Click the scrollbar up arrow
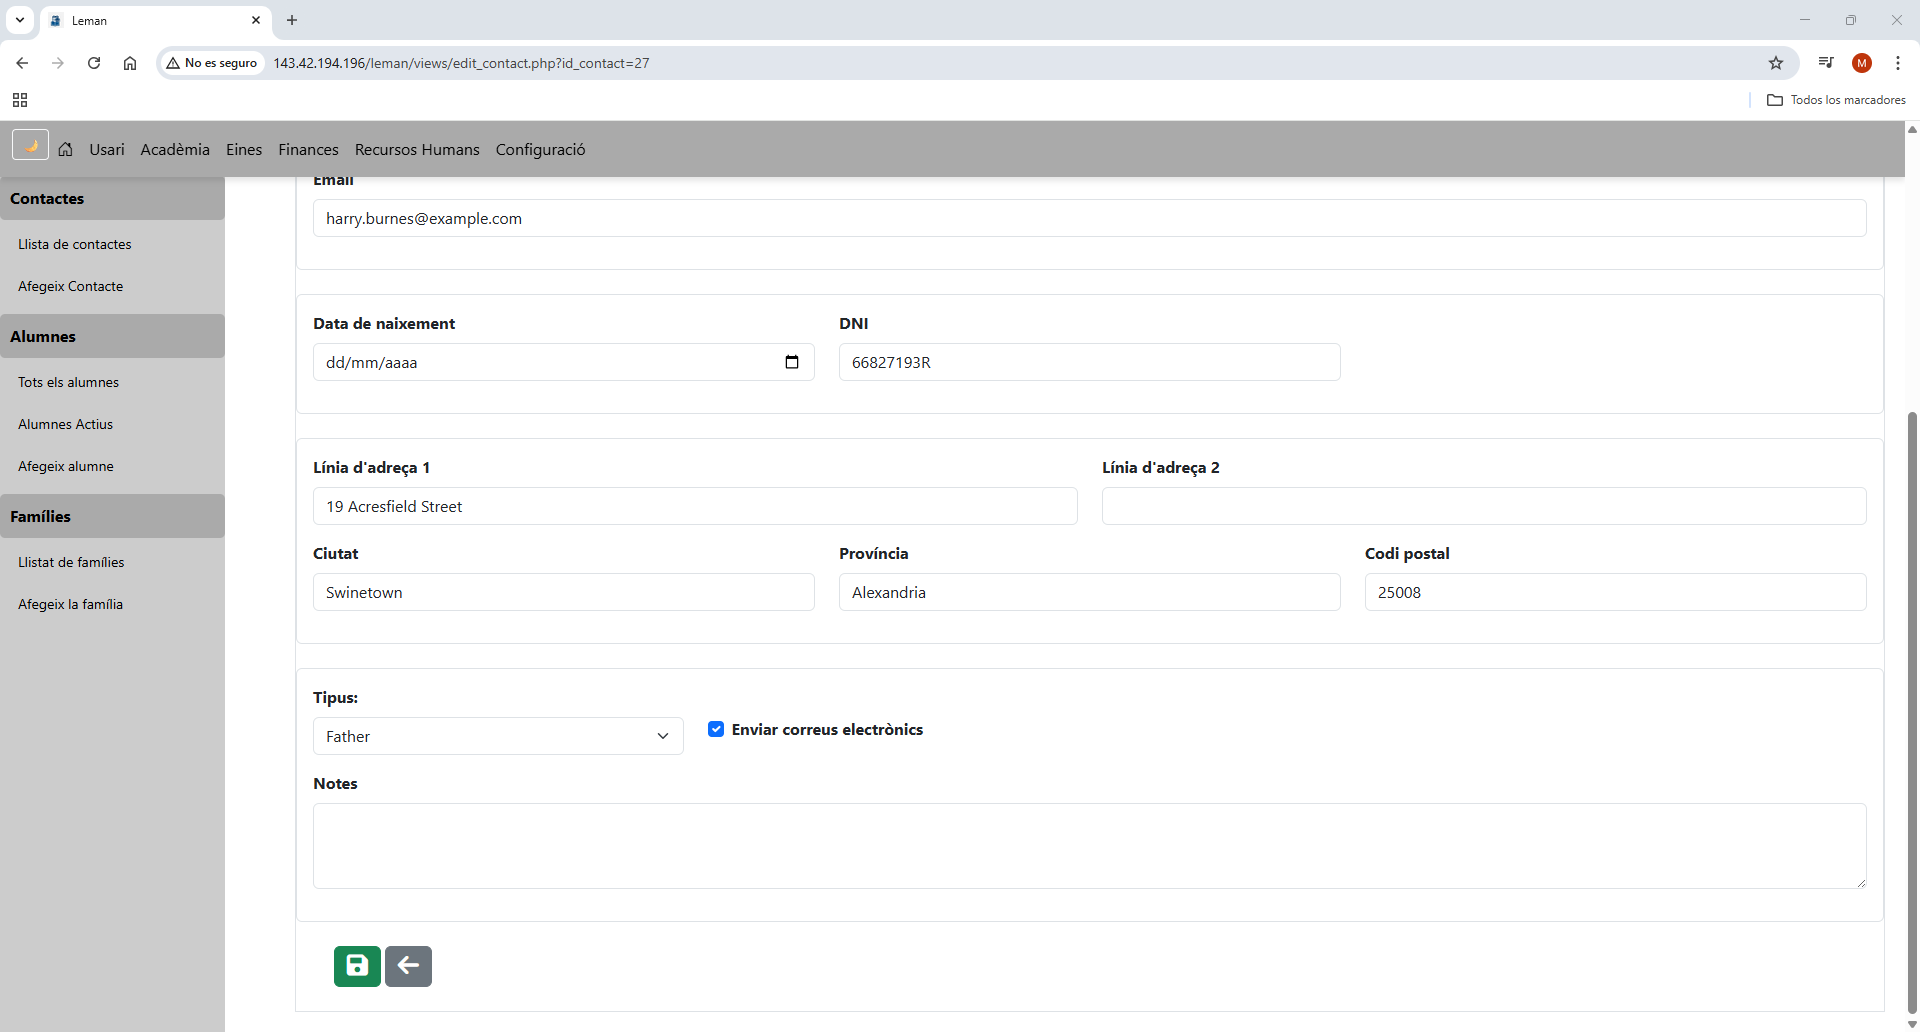The width and height of the screenshot is (1920, 1032). point(1912,129)
